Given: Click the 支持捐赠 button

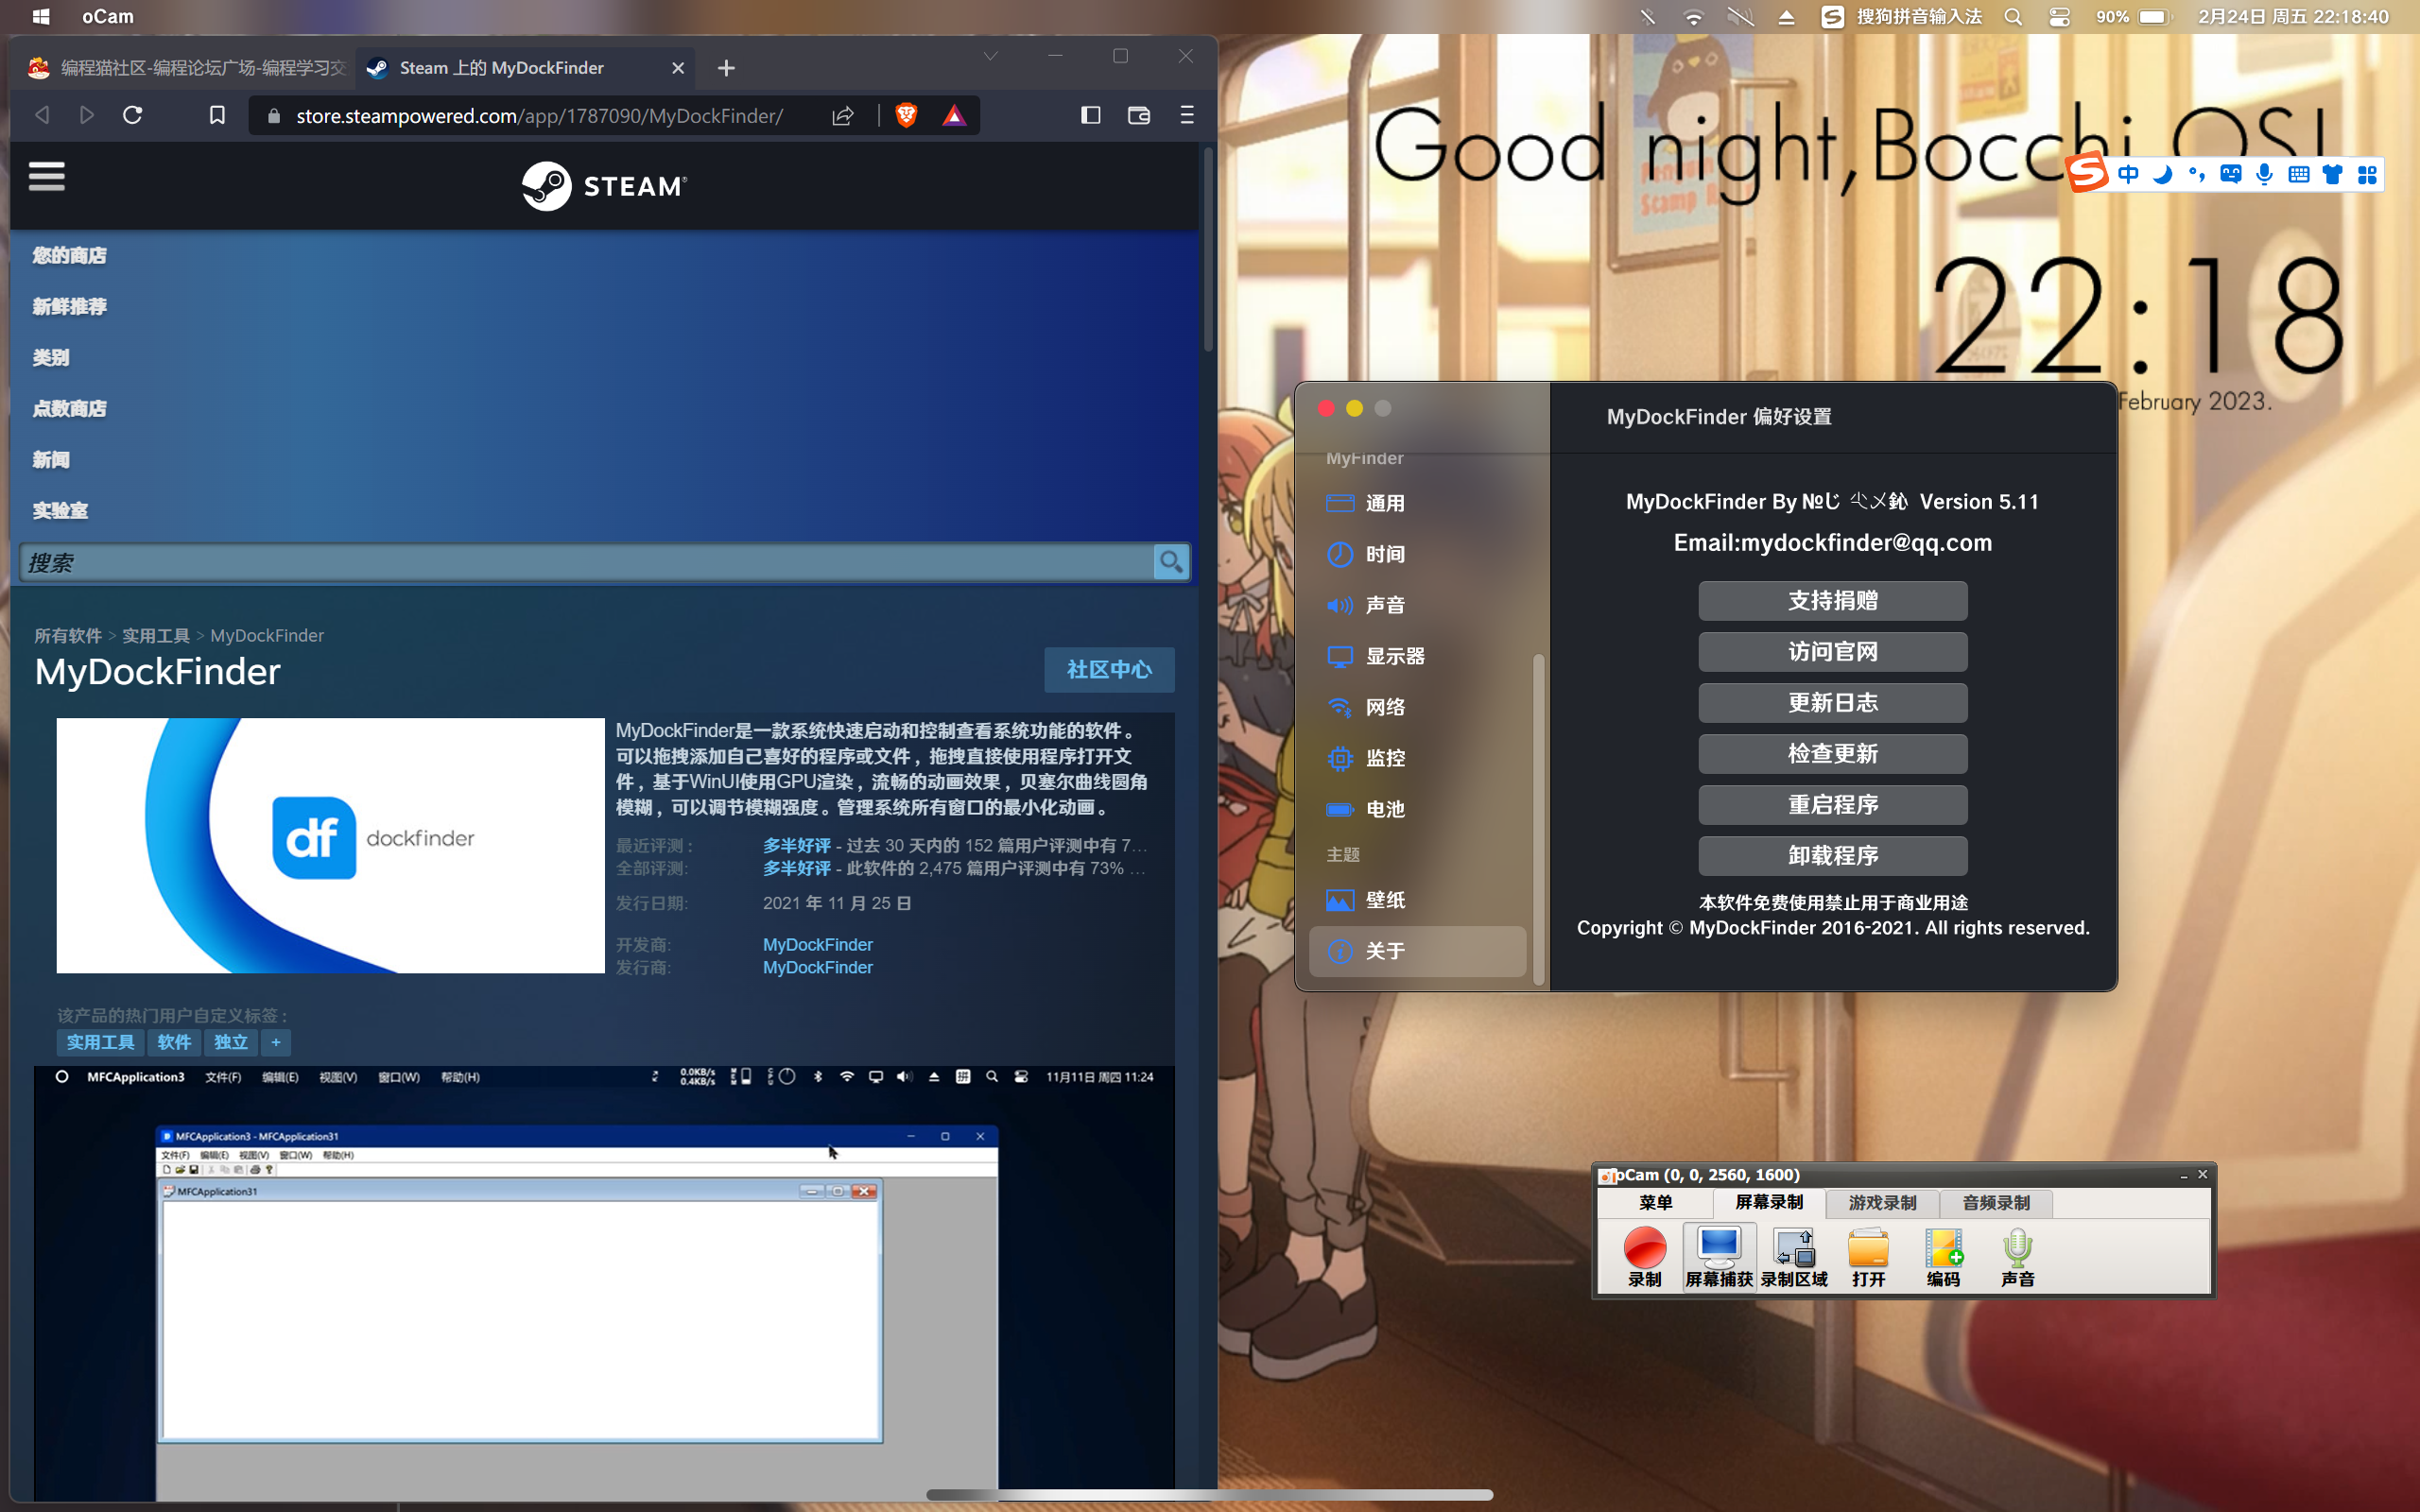Looking at the screenshot, I should (x=1832, y=601).
